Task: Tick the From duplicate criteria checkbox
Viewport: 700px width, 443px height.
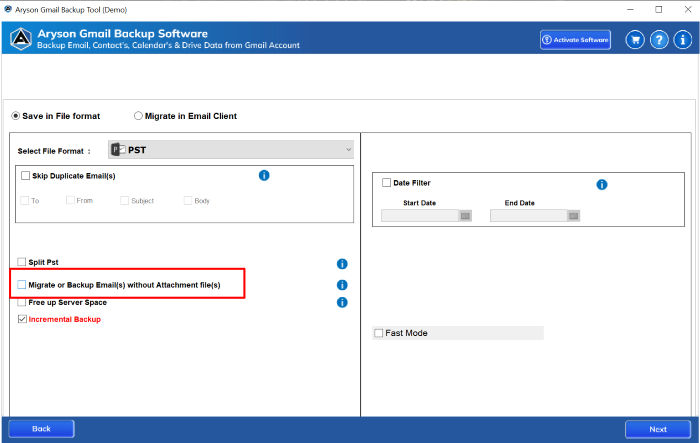Action: point(70,200)
